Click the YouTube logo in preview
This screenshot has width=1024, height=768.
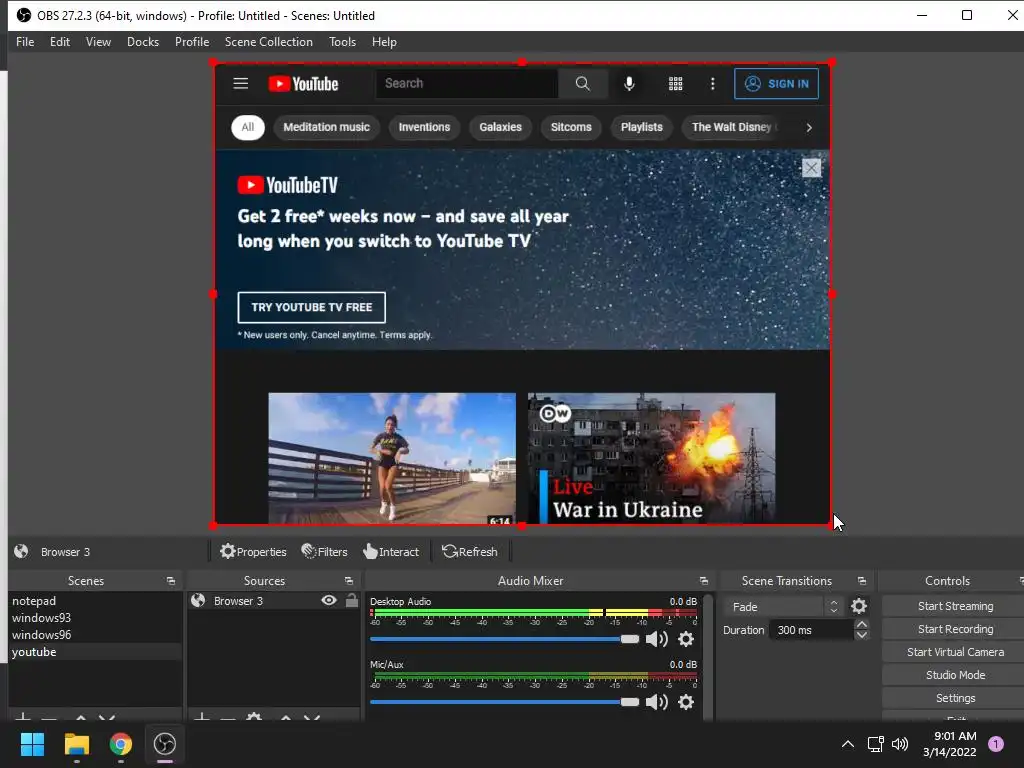click(303, 84)
